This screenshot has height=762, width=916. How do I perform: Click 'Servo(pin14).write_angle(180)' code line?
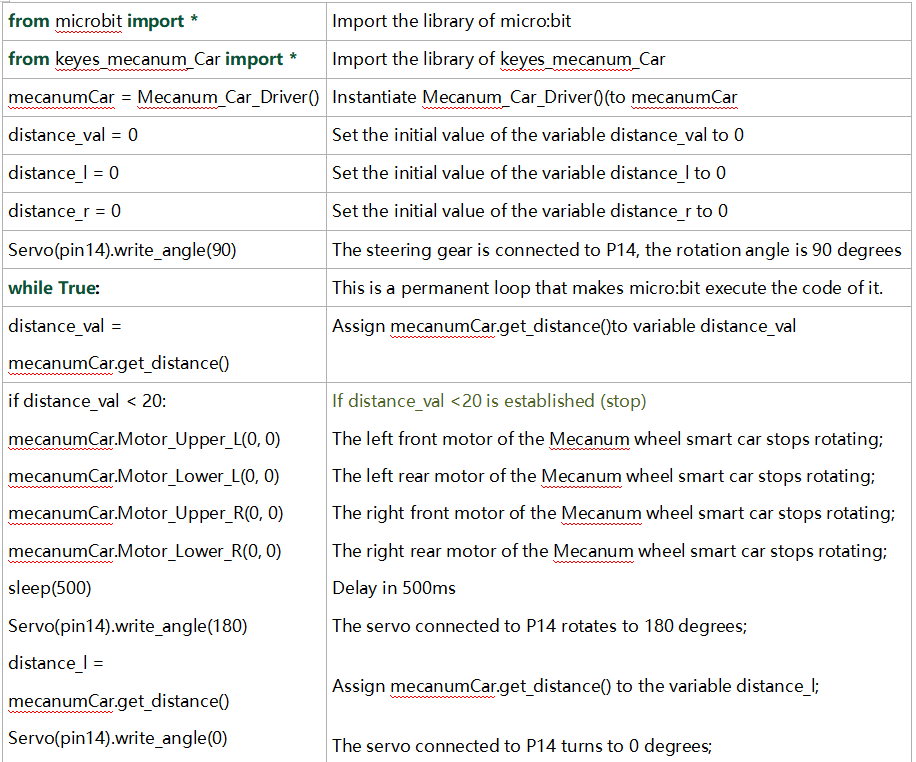click(x=127, y=626)
